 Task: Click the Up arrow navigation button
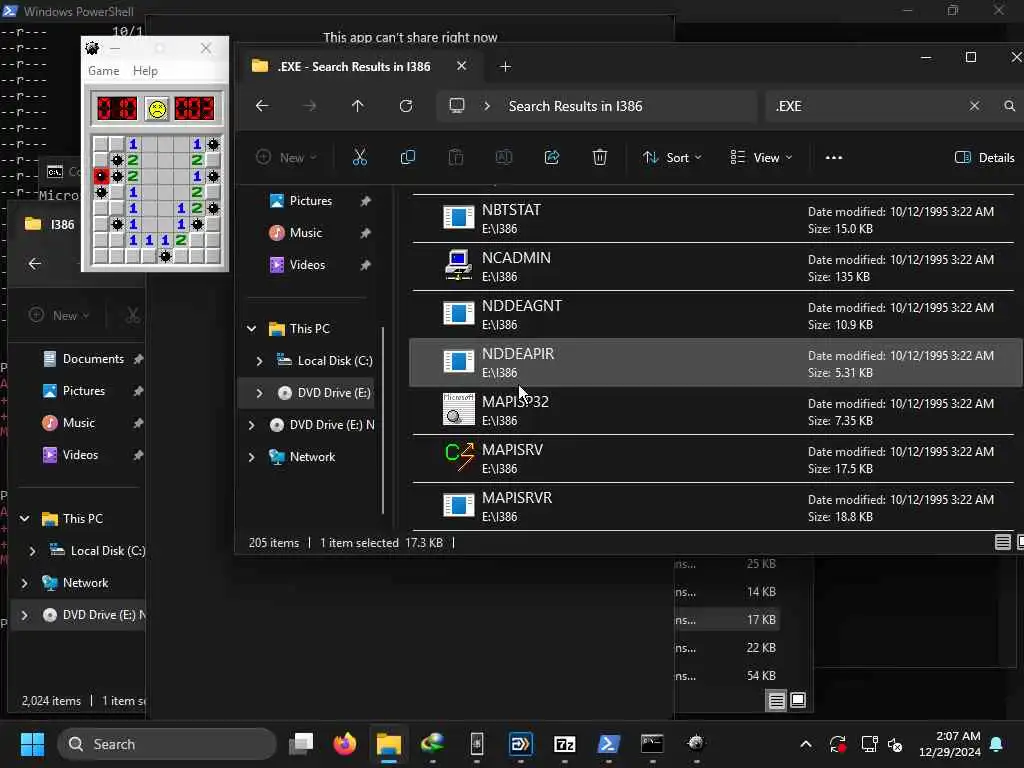coord(357,106)
